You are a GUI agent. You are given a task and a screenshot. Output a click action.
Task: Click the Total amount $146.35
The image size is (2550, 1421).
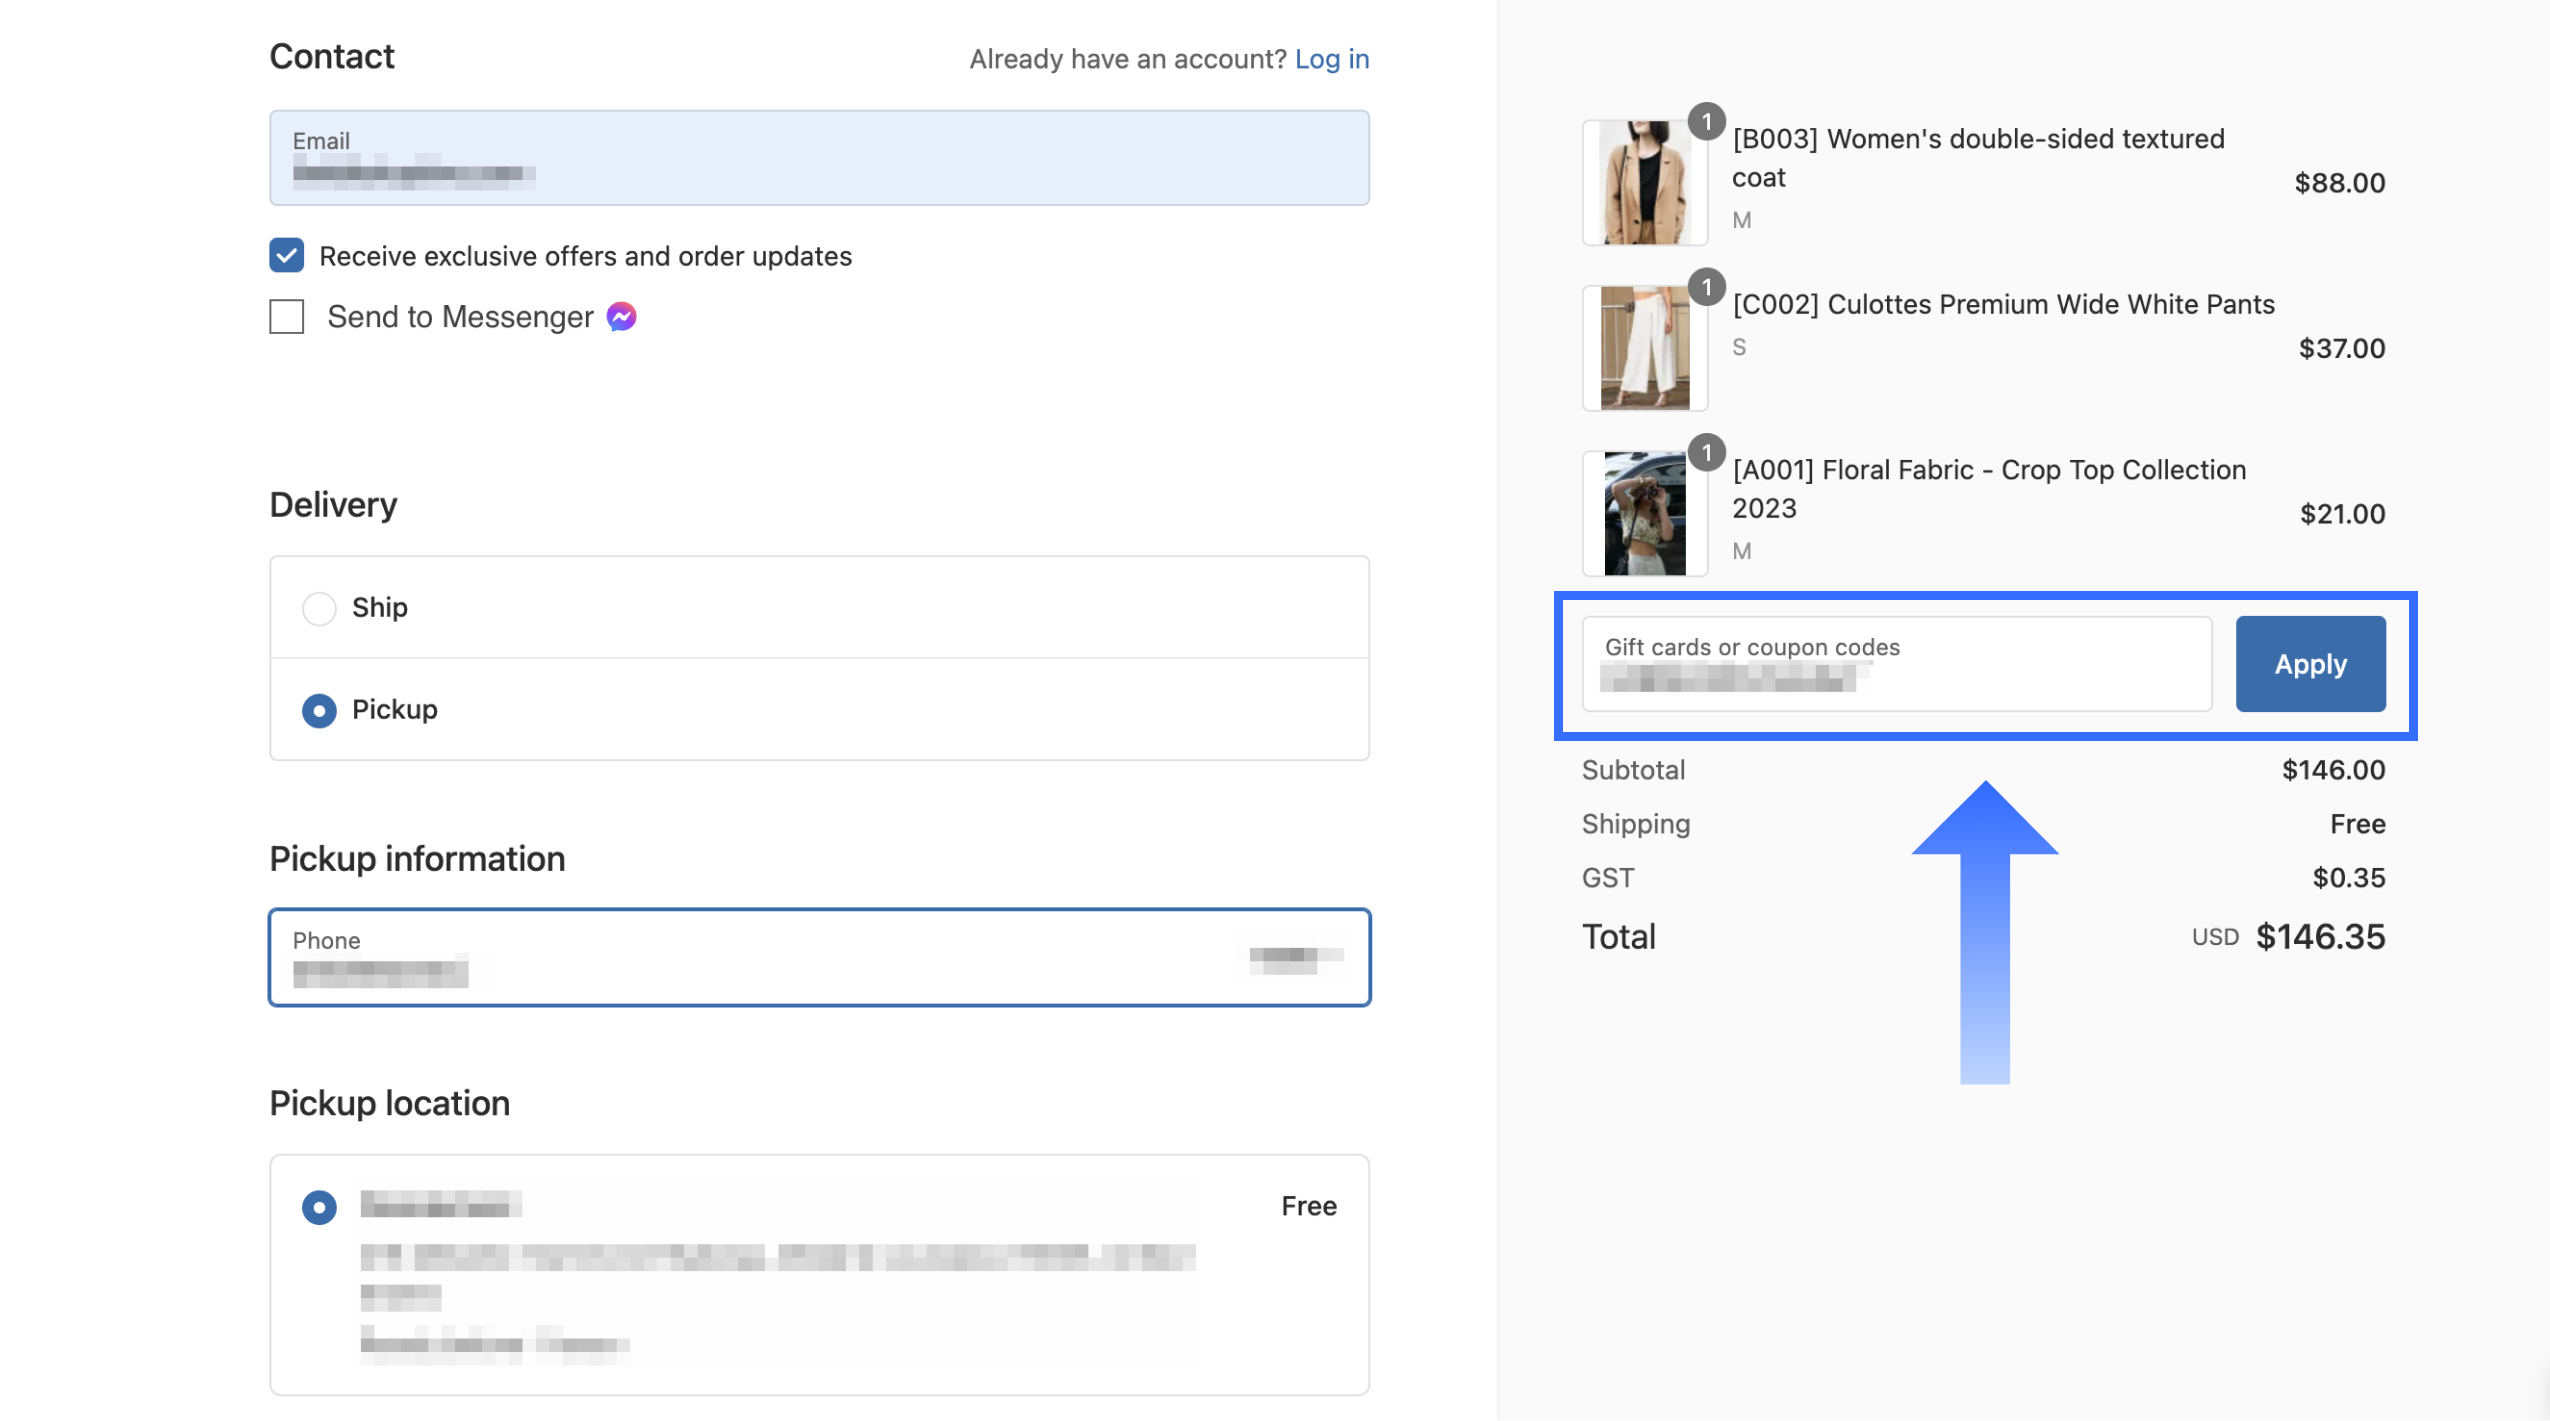2319,937
